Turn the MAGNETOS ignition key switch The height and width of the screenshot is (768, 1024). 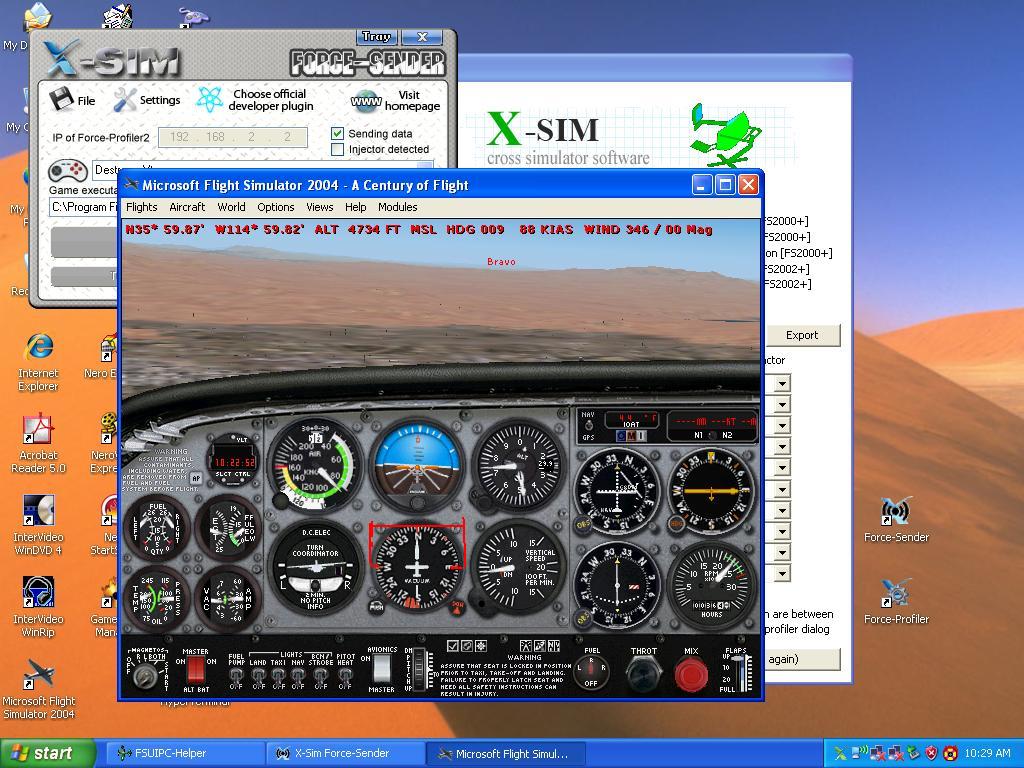(x=146, y=676)
